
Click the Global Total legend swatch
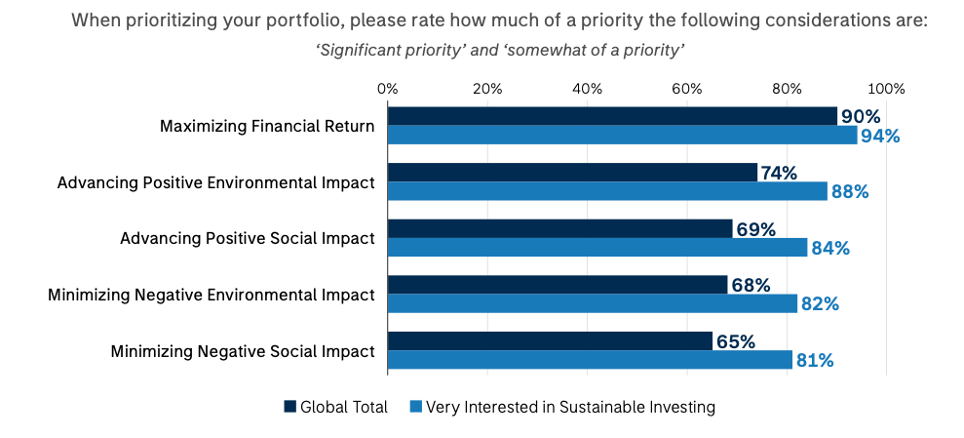pyautogui.click(x=291, y=407)
